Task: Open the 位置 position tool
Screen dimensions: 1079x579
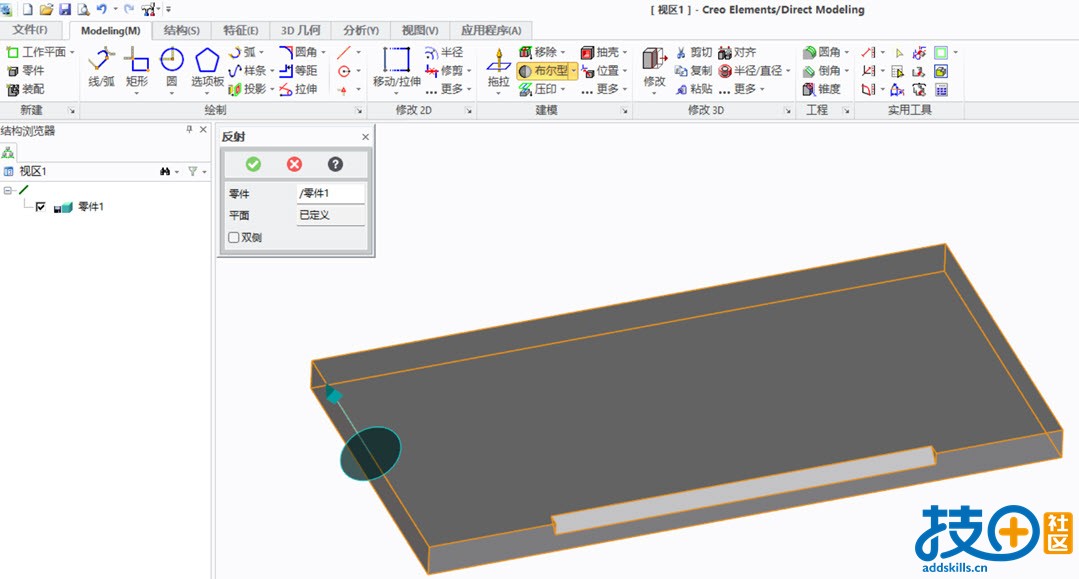Action: pos(599,70)
